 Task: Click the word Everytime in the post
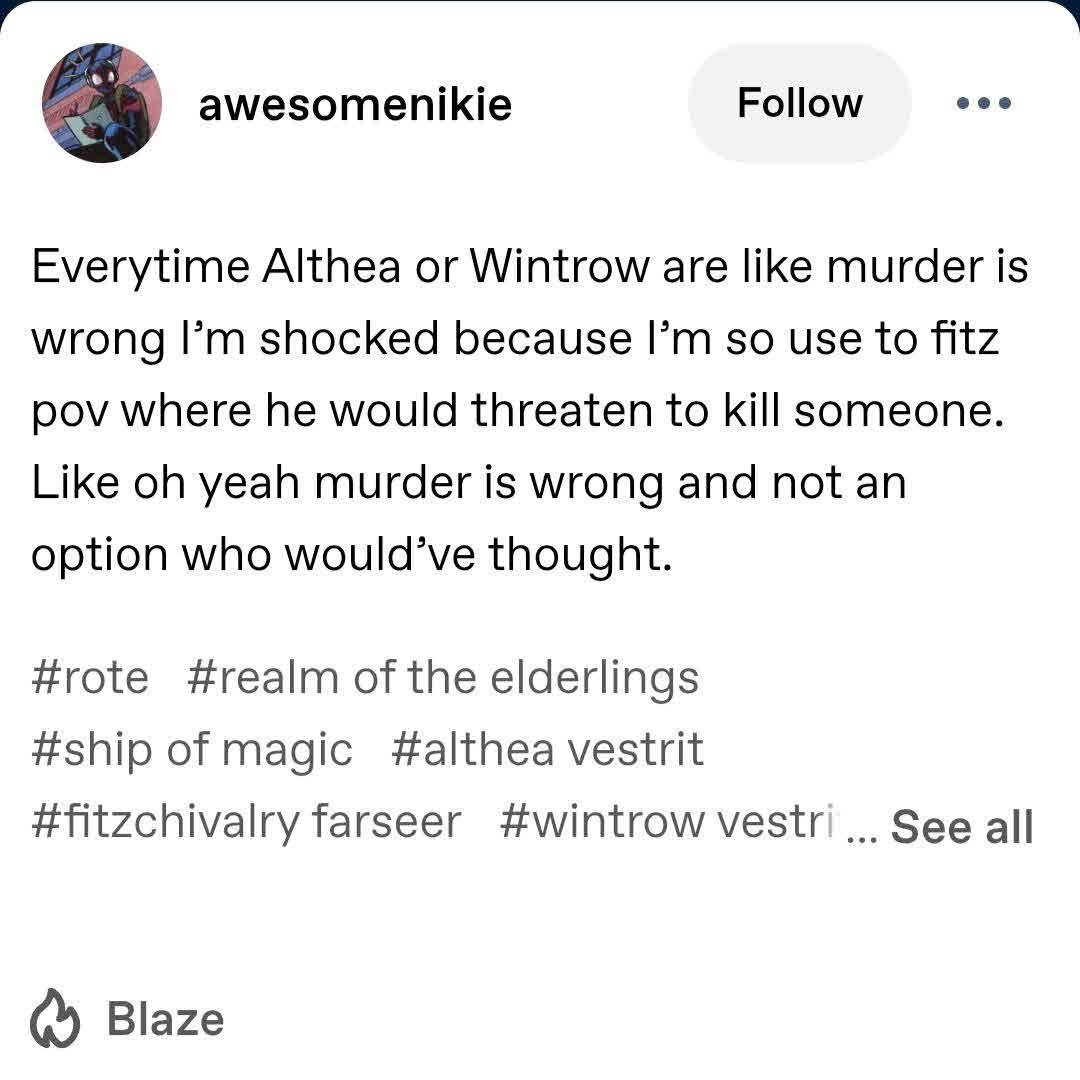(141, 267)
